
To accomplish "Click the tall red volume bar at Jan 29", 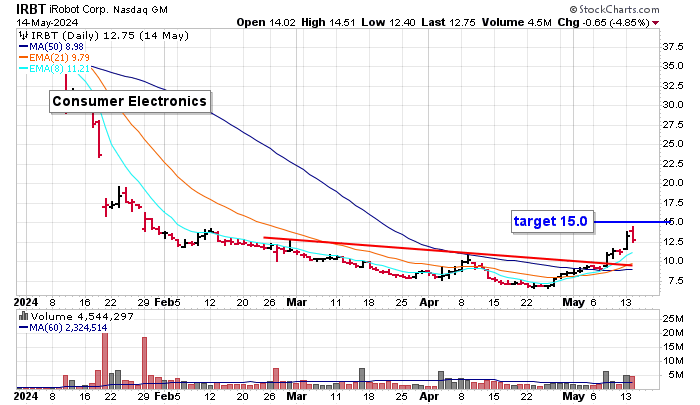I will click(144, 363).
